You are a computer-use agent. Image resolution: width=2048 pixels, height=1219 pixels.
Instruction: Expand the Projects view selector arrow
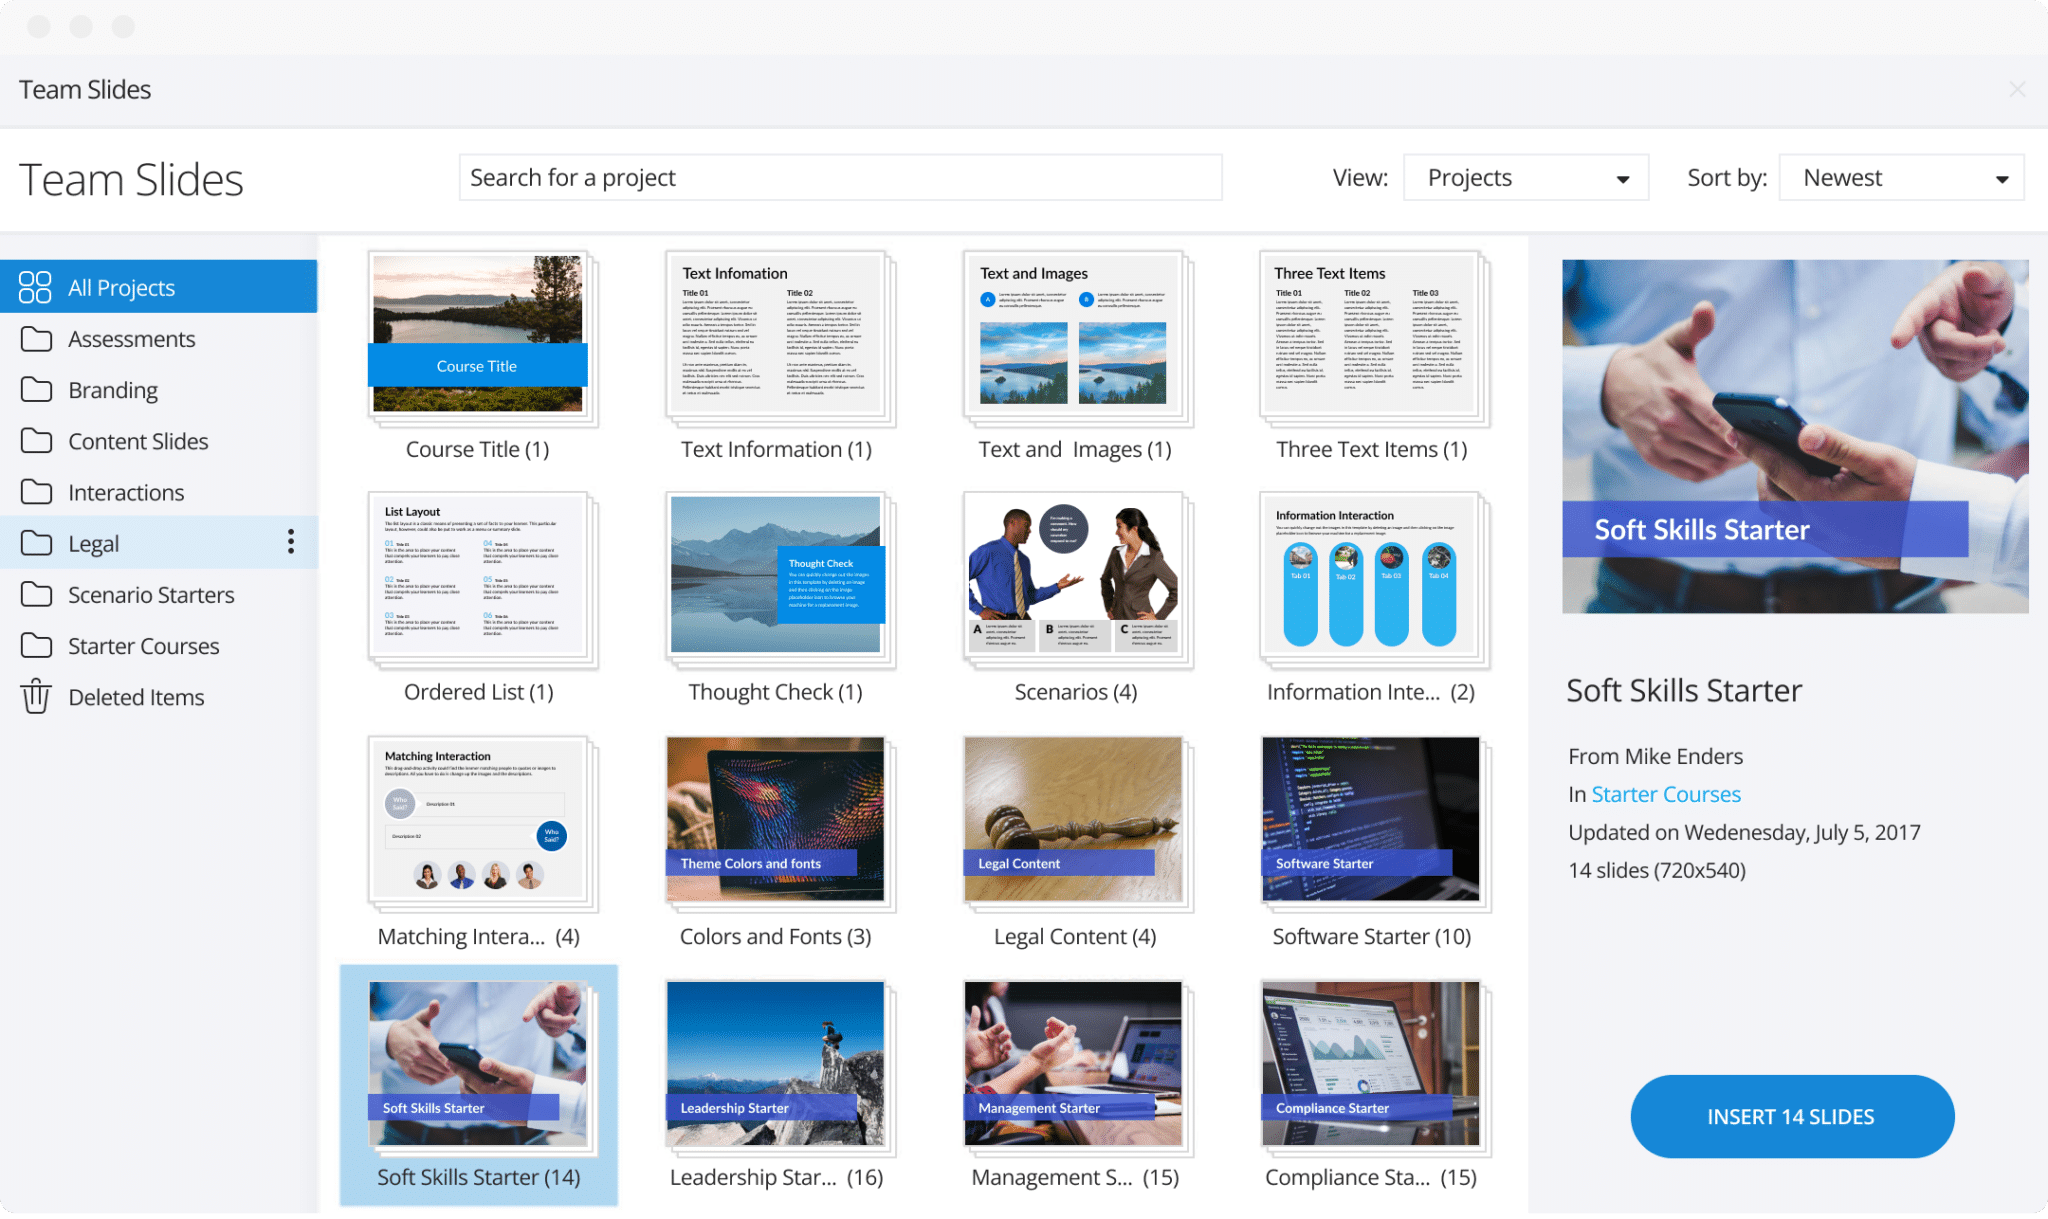point(1625,177)
